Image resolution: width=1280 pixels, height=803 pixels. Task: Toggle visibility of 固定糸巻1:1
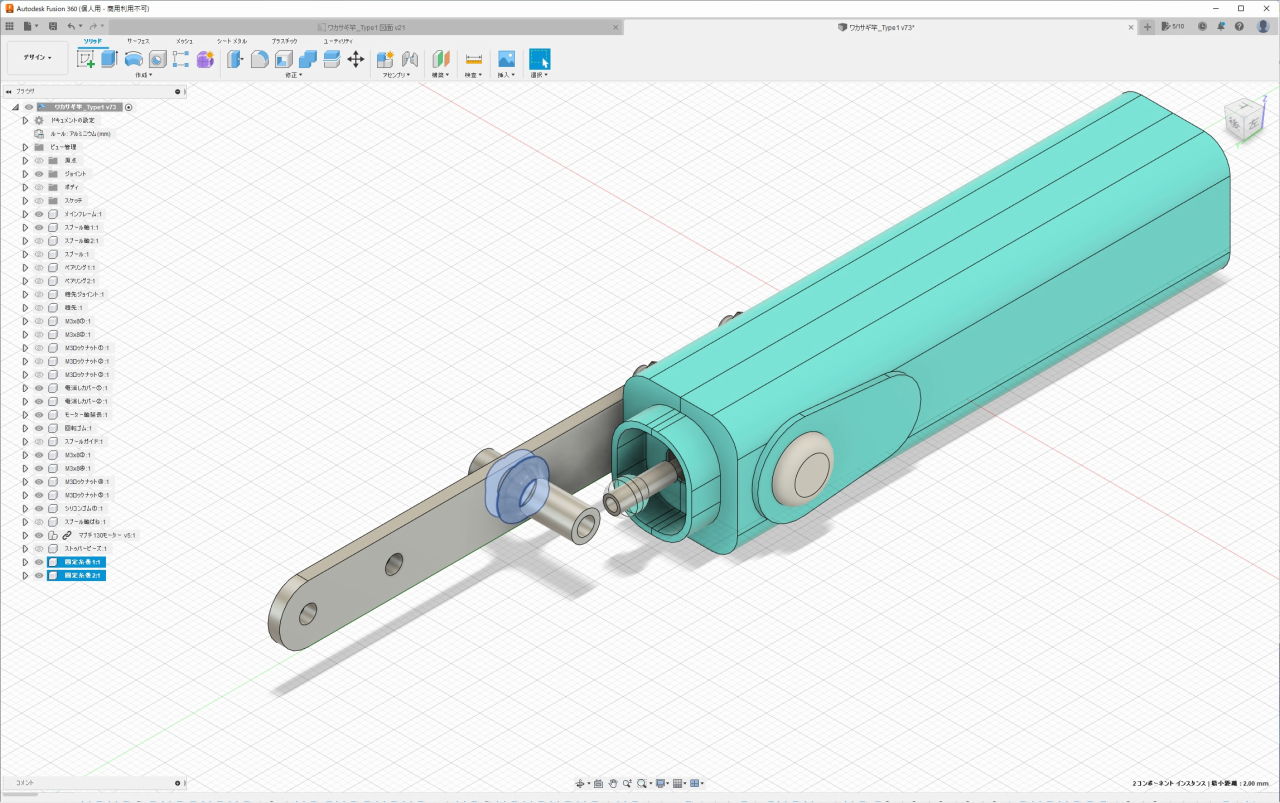[39, 562]
